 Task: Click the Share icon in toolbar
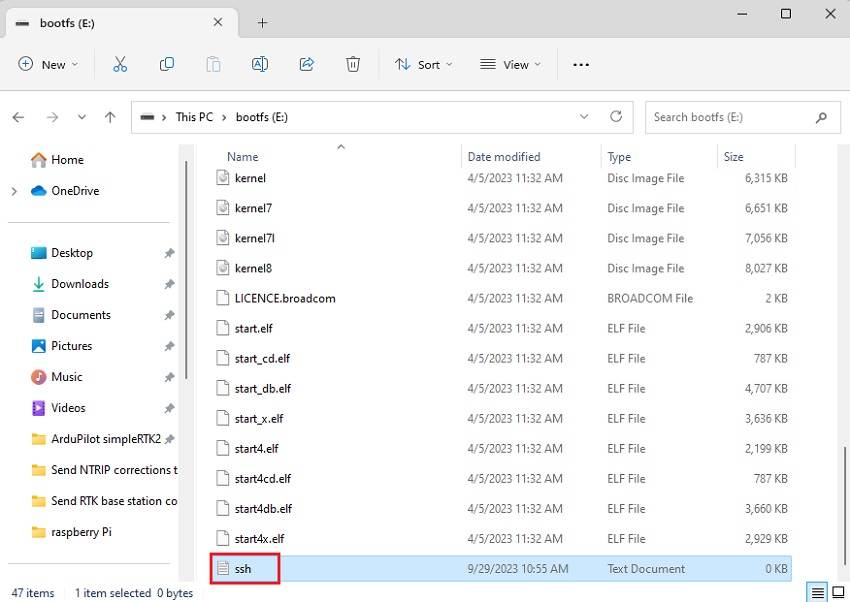coord(307,64)
